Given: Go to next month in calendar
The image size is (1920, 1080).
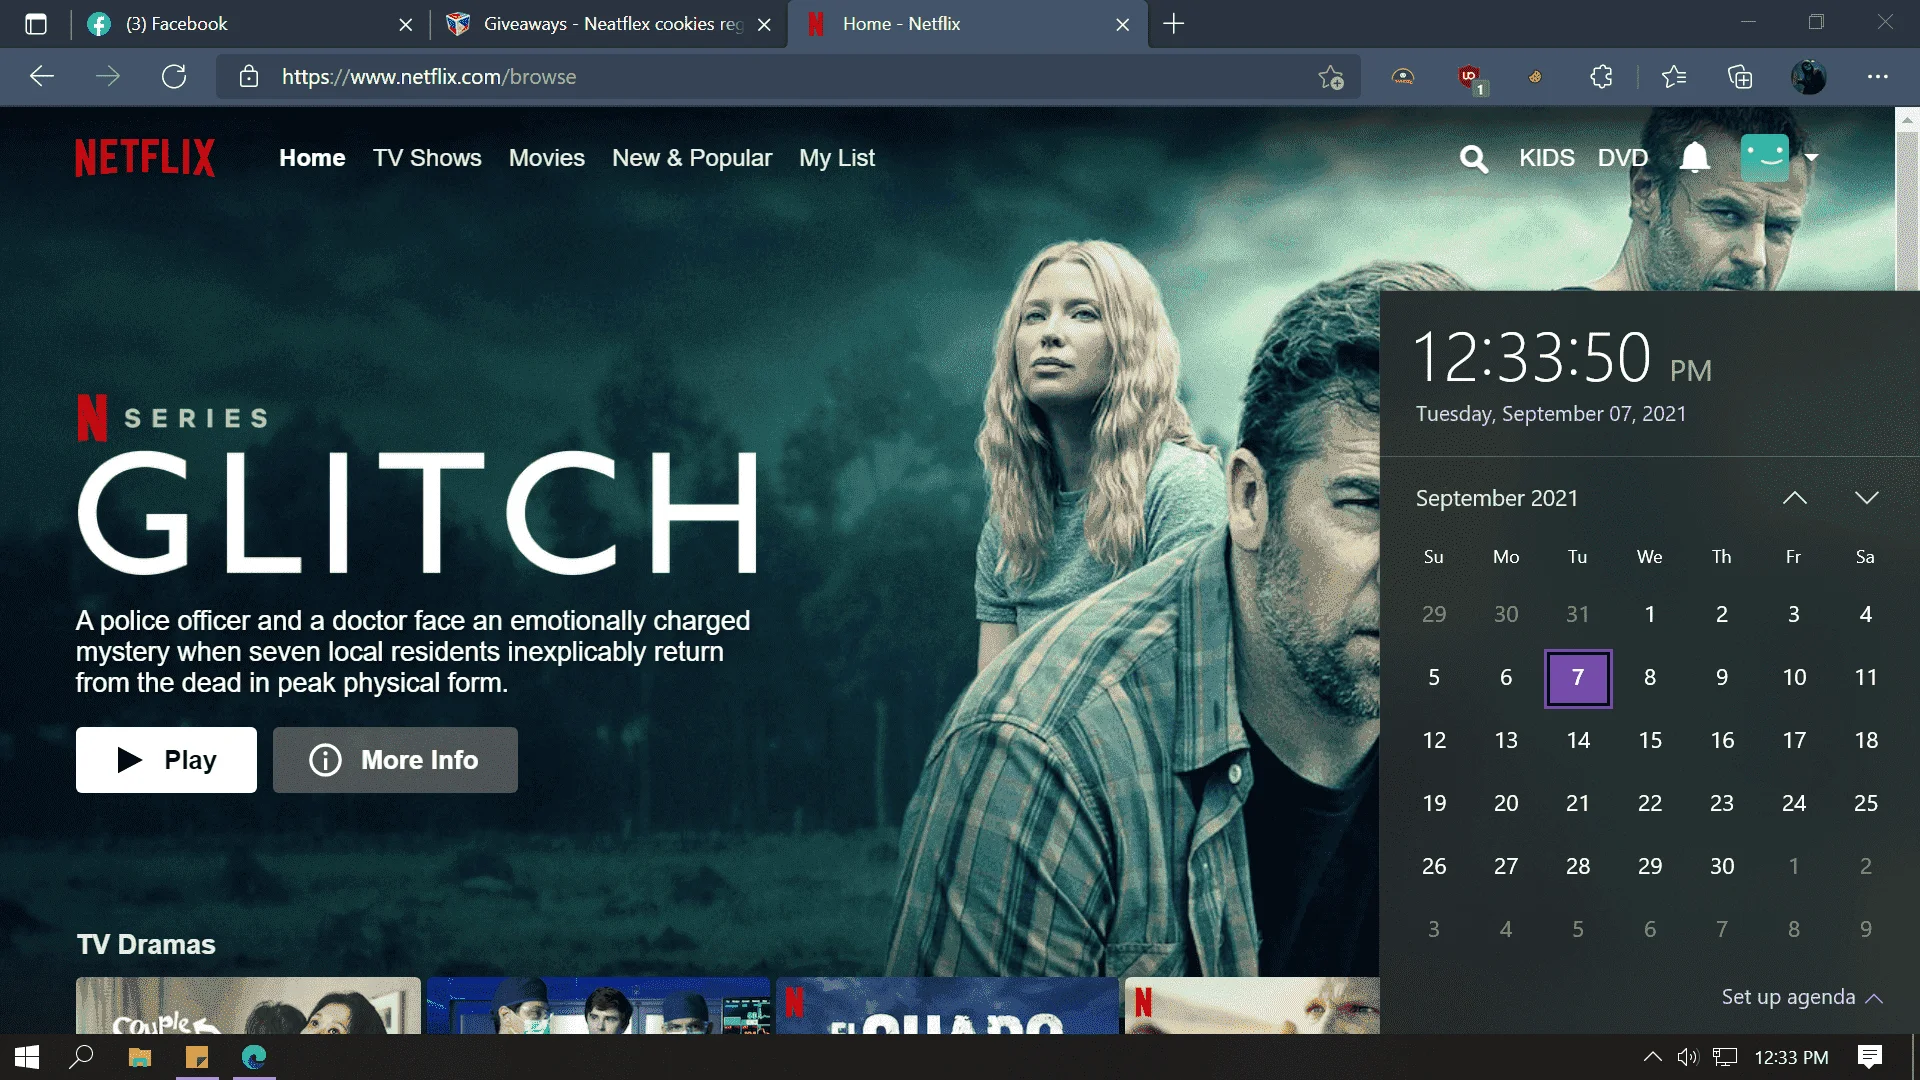Looking at the screenshot, I should tap(1866, 498).
